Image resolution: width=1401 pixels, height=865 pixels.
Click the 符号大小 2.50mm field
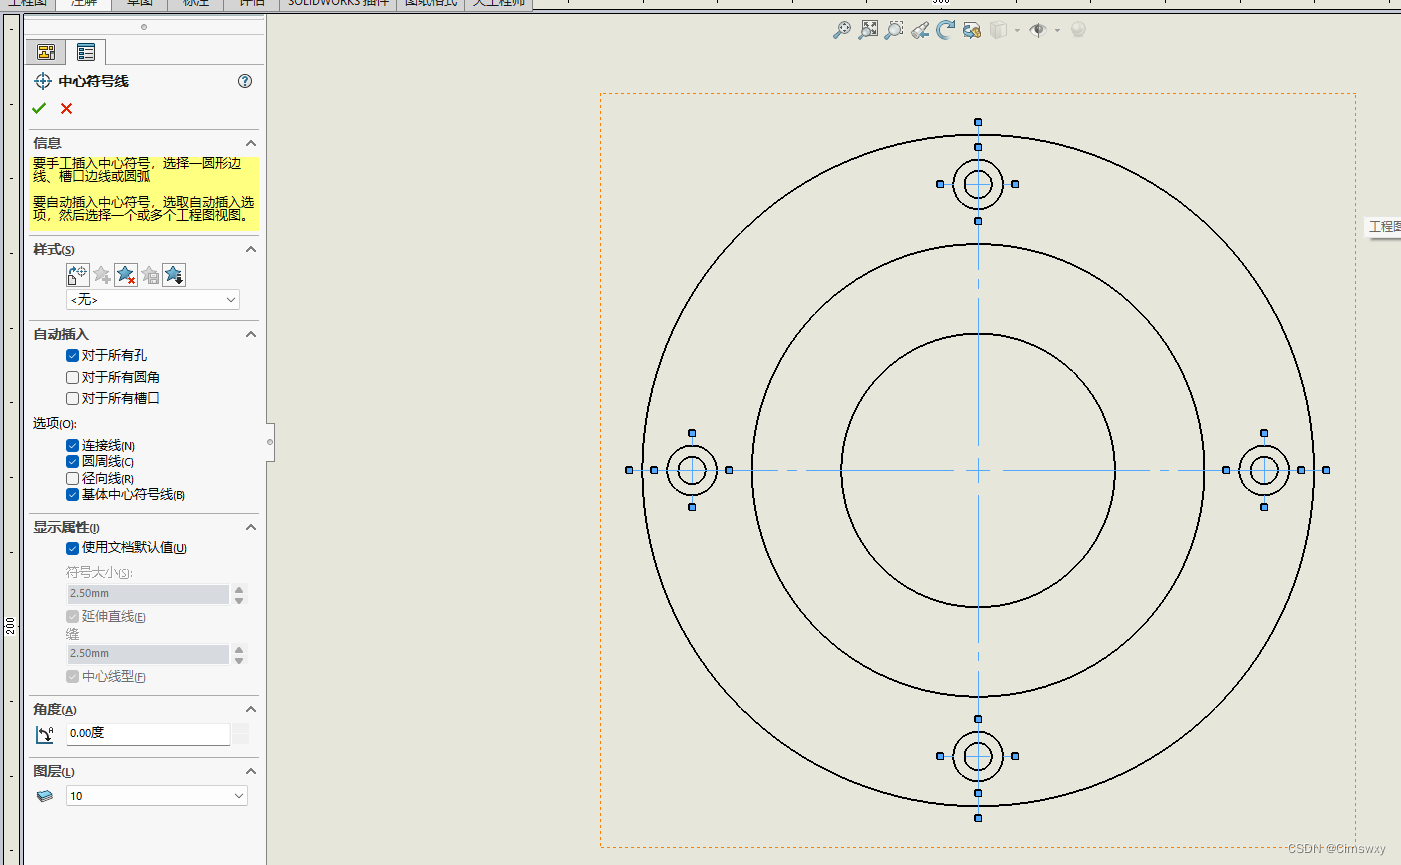point(148,594)
